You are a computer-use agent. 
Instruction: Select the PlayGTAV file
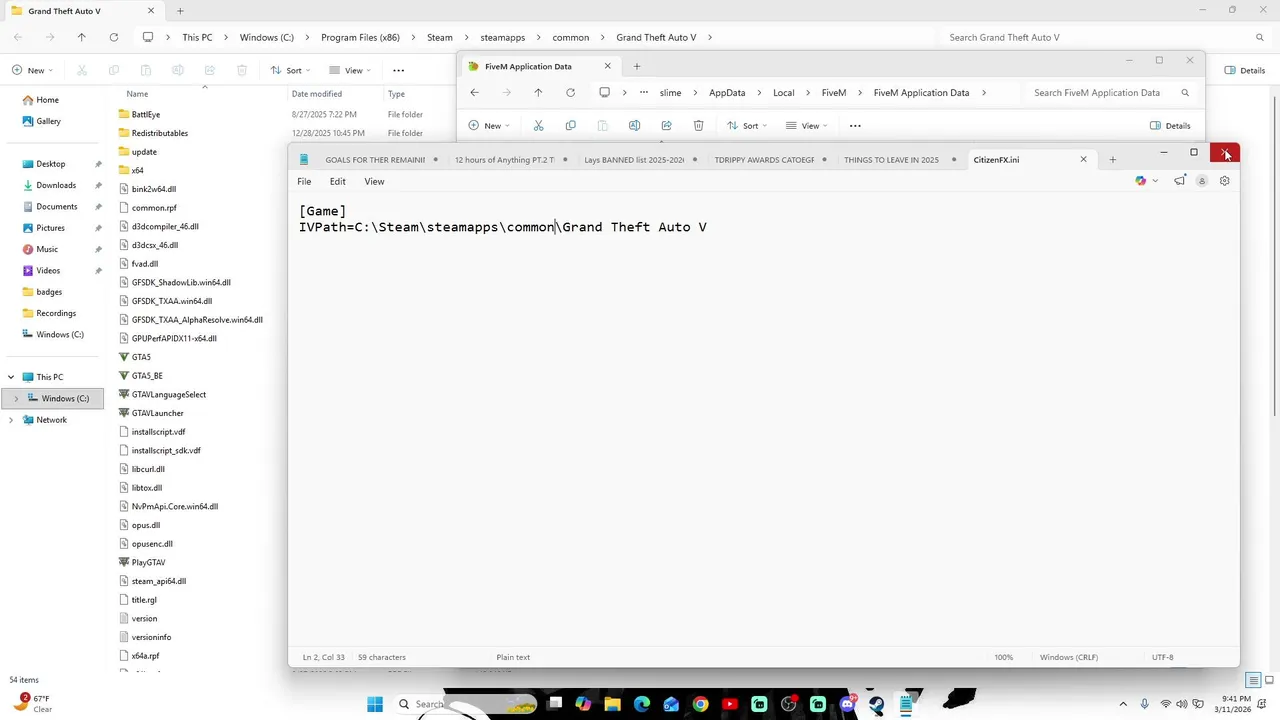[149, 562]
